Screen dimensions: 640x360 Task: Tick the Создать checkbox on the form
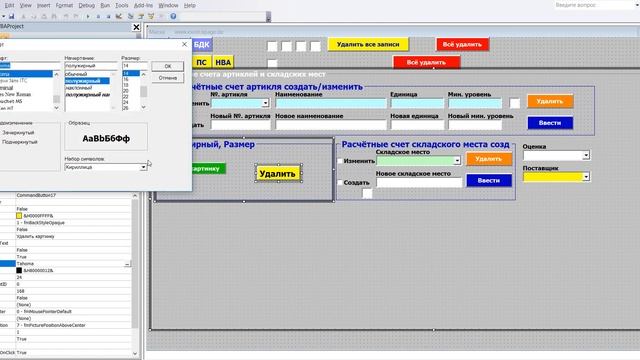pyautogui.click(x=340, y=182)
